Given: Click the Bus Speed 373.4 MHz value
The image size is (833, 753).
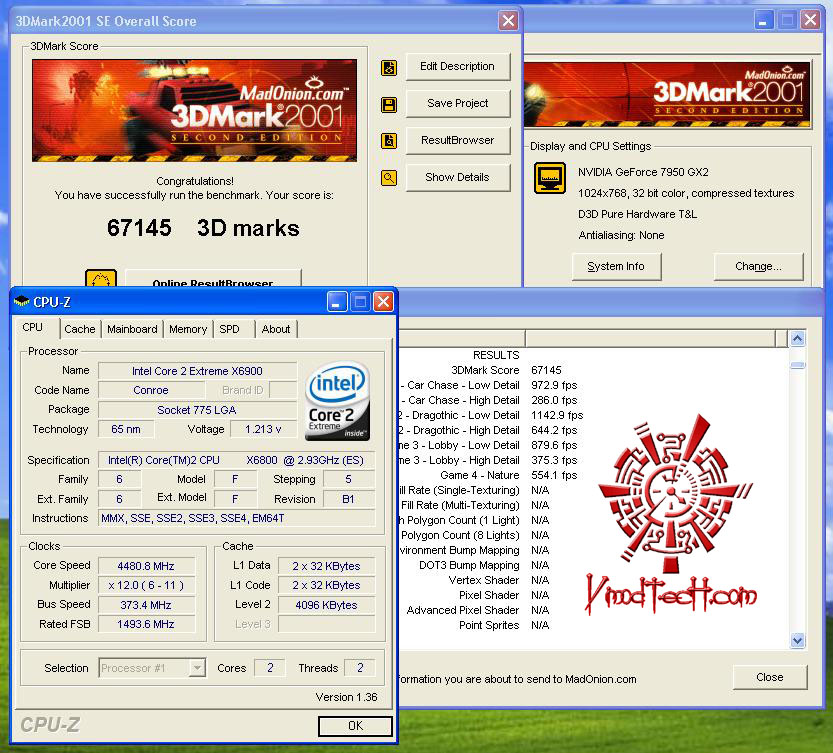Looking at the screenshot, I should pyautogui.click(x=146, y=605).
